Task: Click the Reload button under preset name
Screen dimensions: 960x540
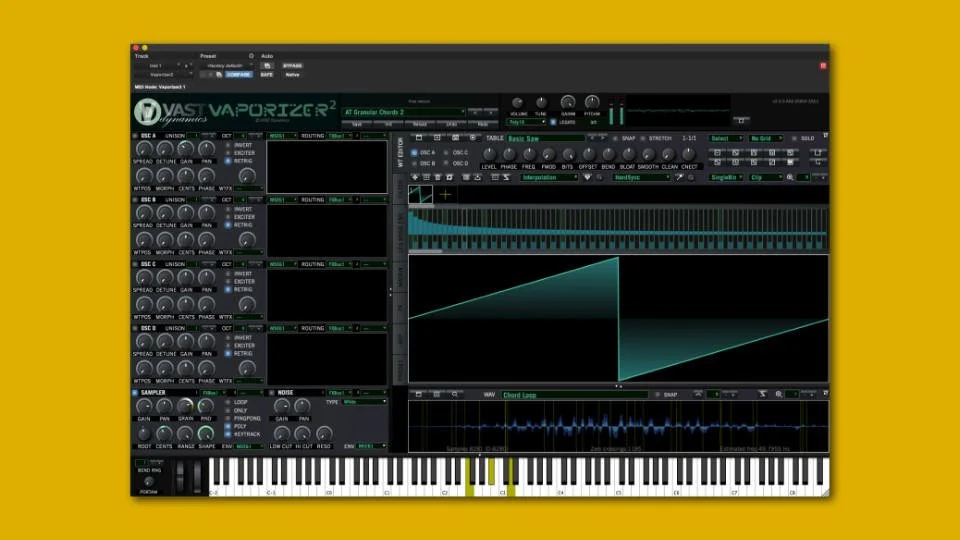Action: coord(419,124)
